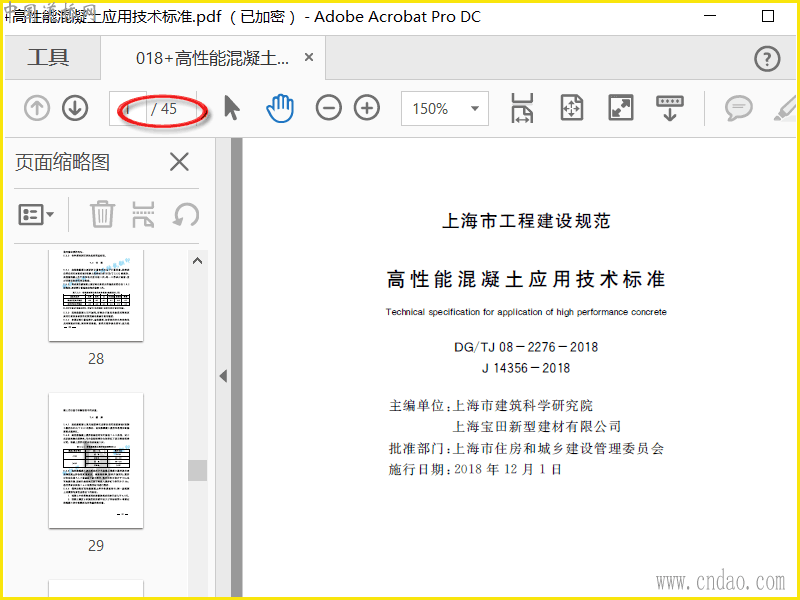Click the 批准部门 line

pyautogui.click(x=526, y=448)
